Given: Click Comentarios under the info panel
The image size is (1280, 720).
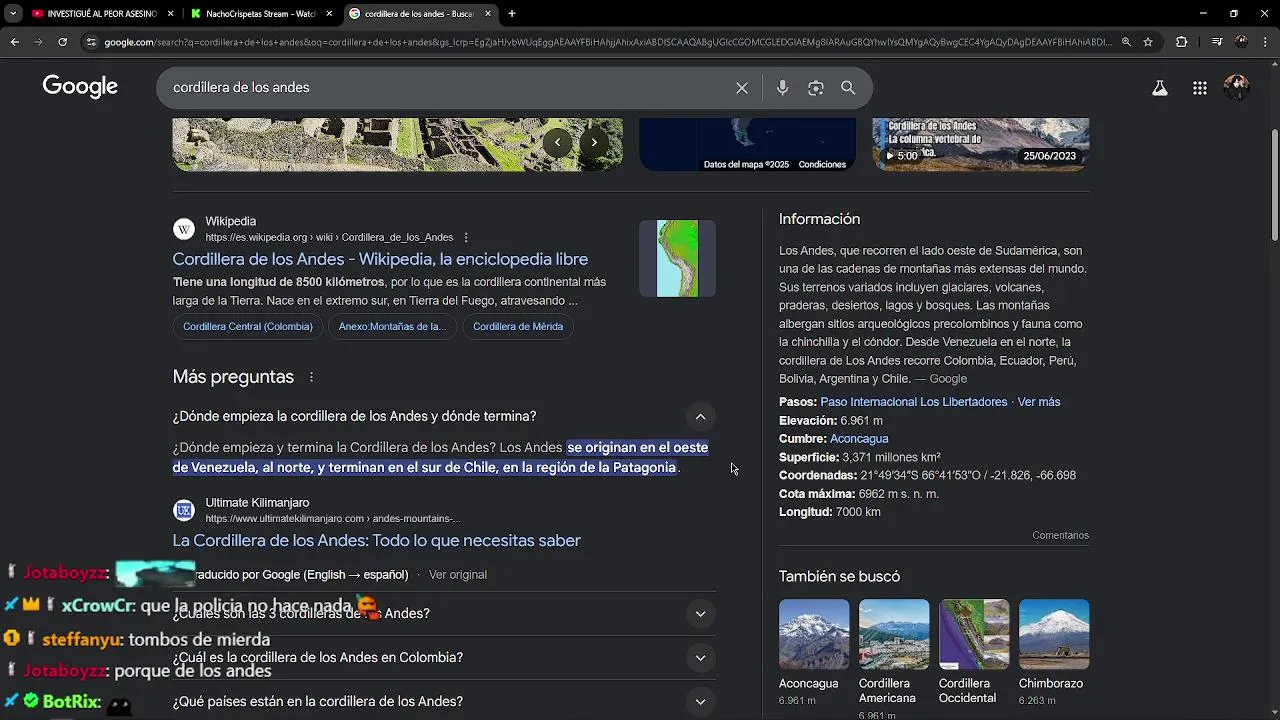Looking at the screenshot, I should pyautogui.click(x=1061, y=536).
